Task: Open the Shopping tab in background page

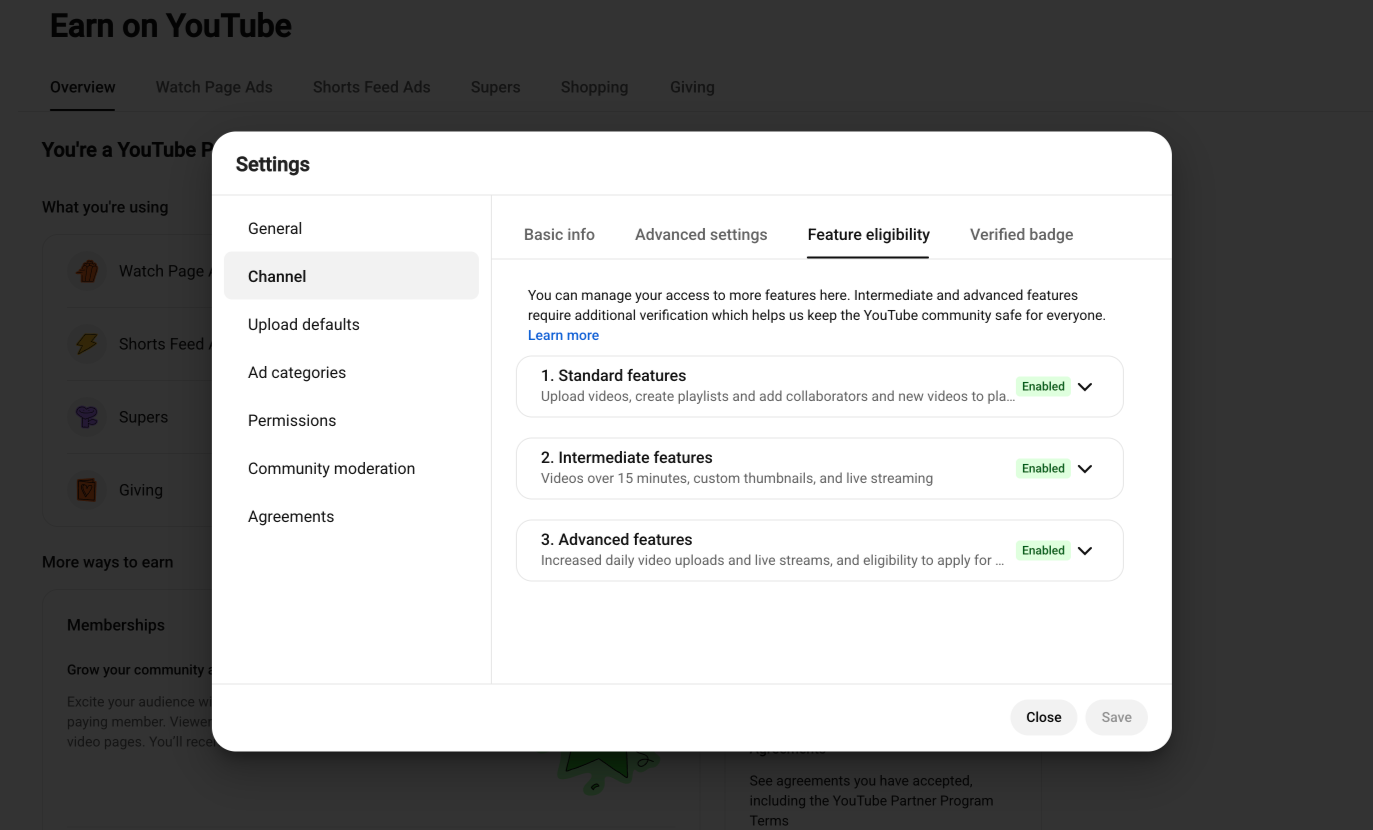Action: click(x=594, y=87)
